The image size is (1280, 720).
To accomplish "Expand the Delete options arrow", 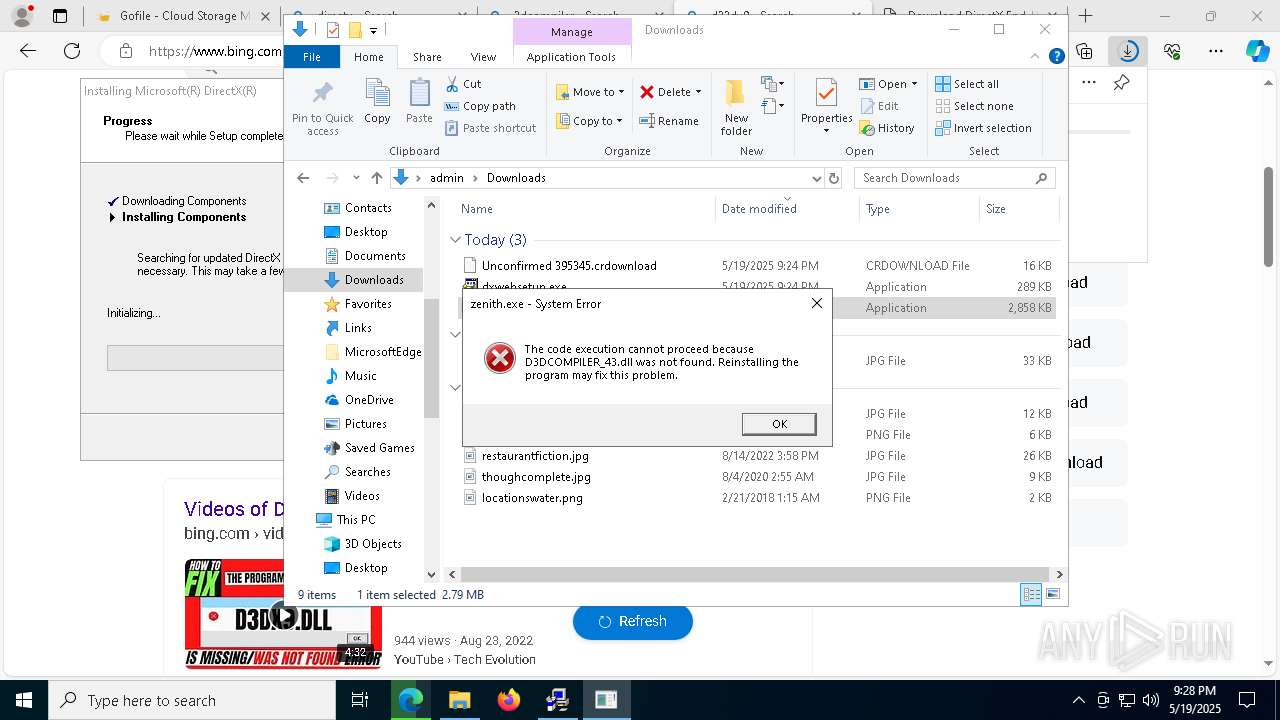I will tap(698, 92).
